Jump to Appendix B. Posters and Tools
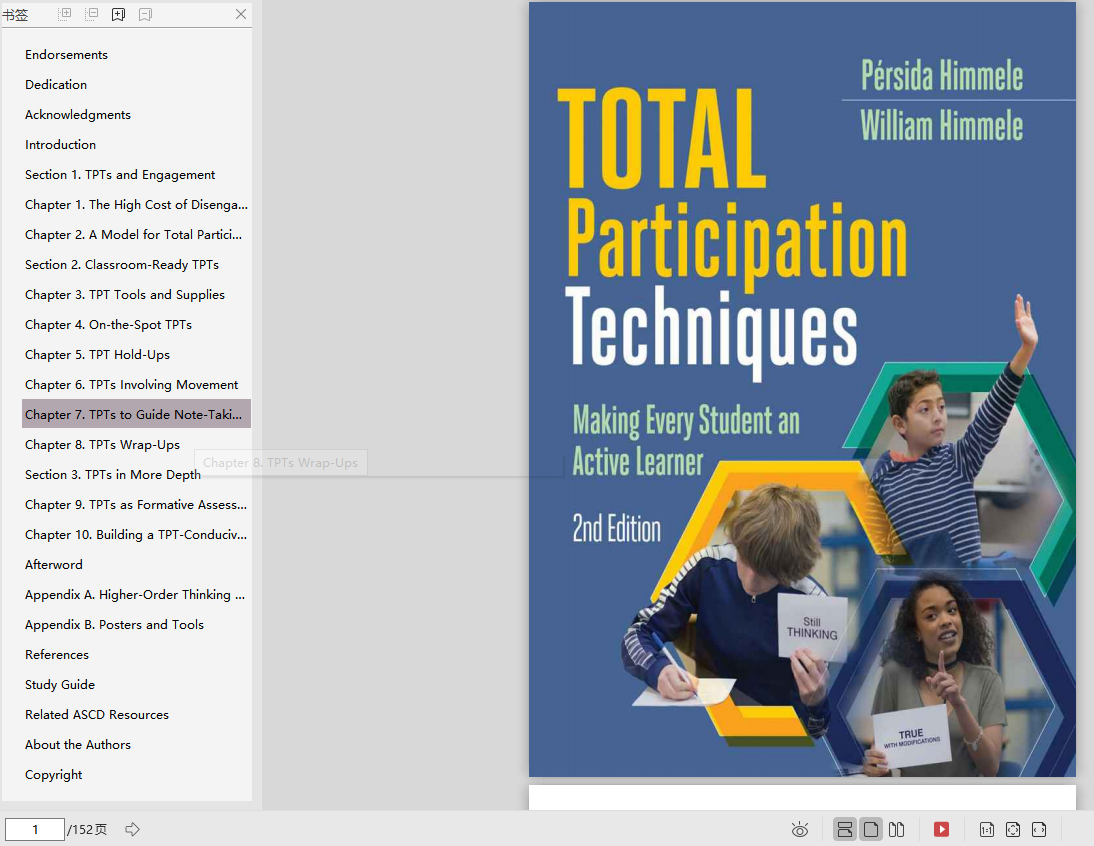Screen dimensions: 1094x846 click(114, 624)
